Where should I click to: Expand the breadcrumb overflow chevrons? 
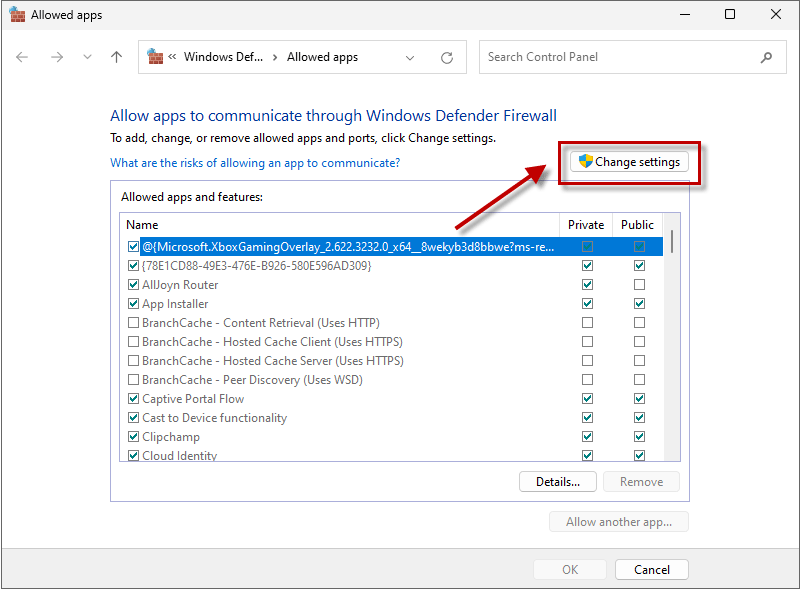coord(172,57)
